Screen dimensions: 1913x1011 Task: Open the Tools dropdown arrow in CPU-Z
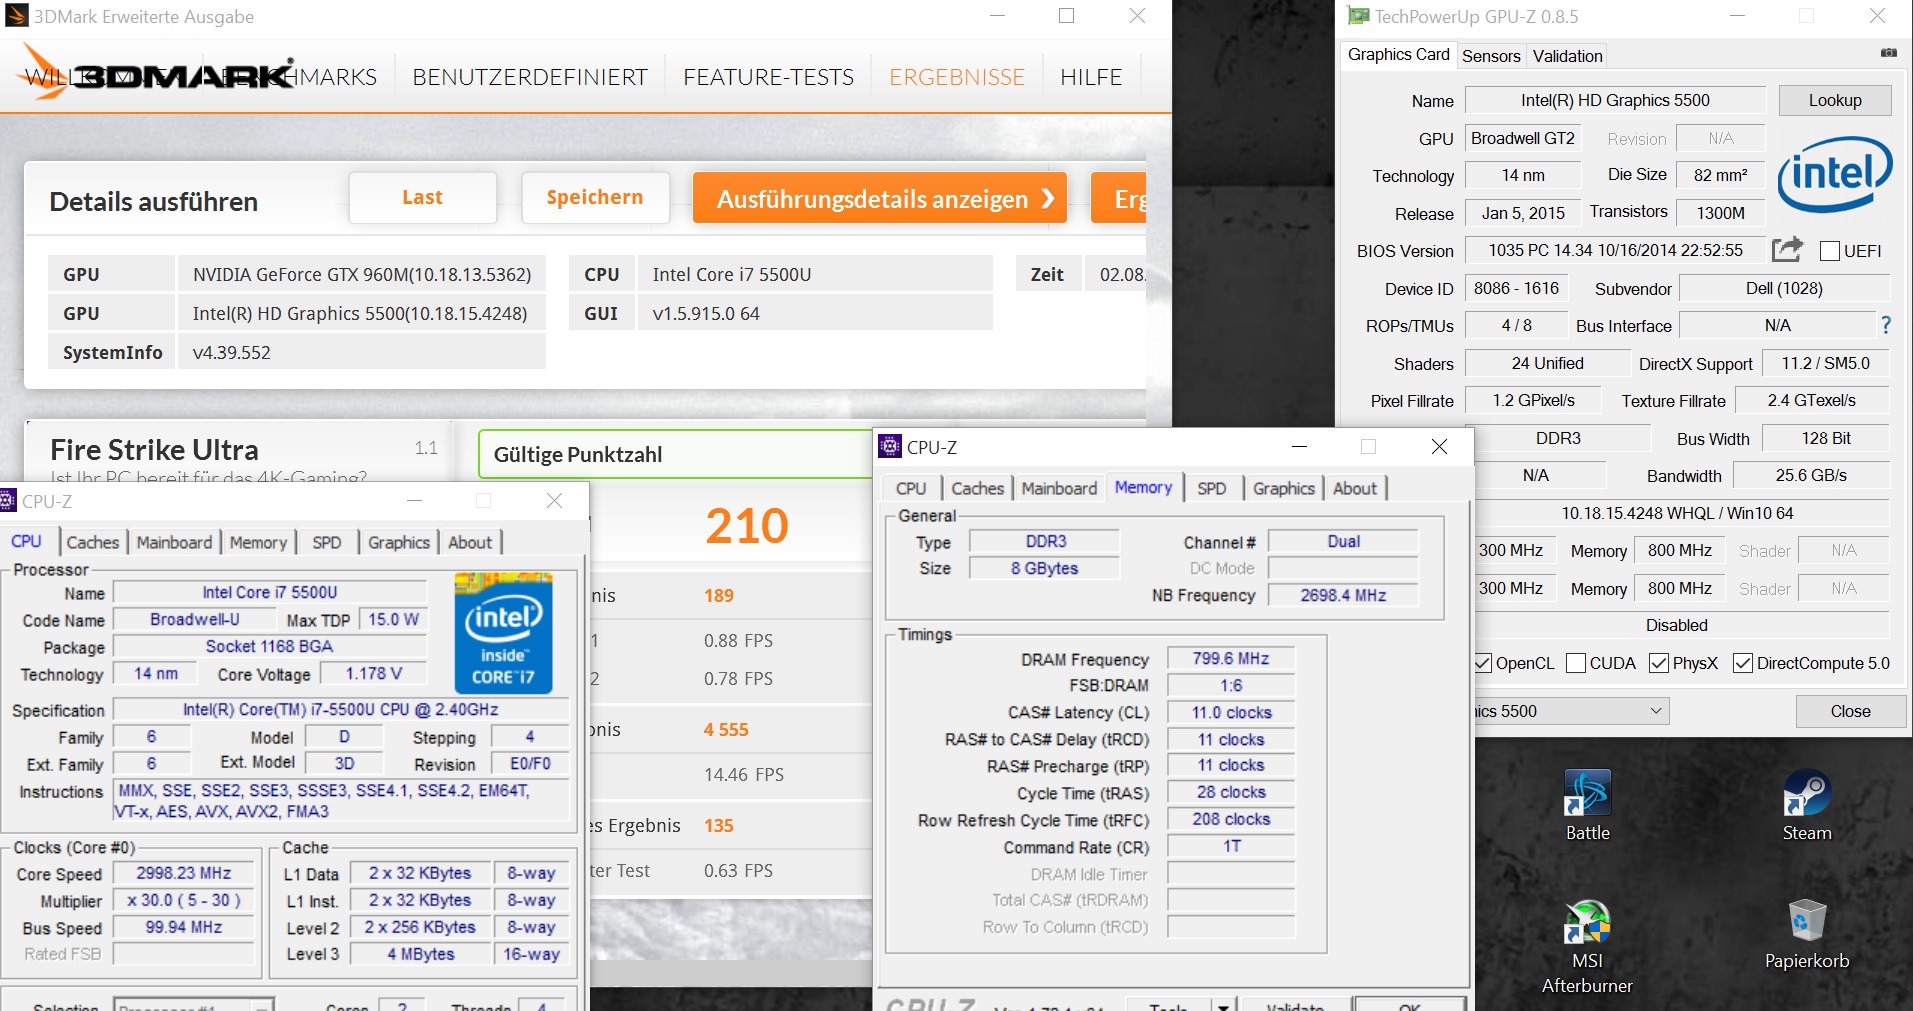point(1224,1004)
